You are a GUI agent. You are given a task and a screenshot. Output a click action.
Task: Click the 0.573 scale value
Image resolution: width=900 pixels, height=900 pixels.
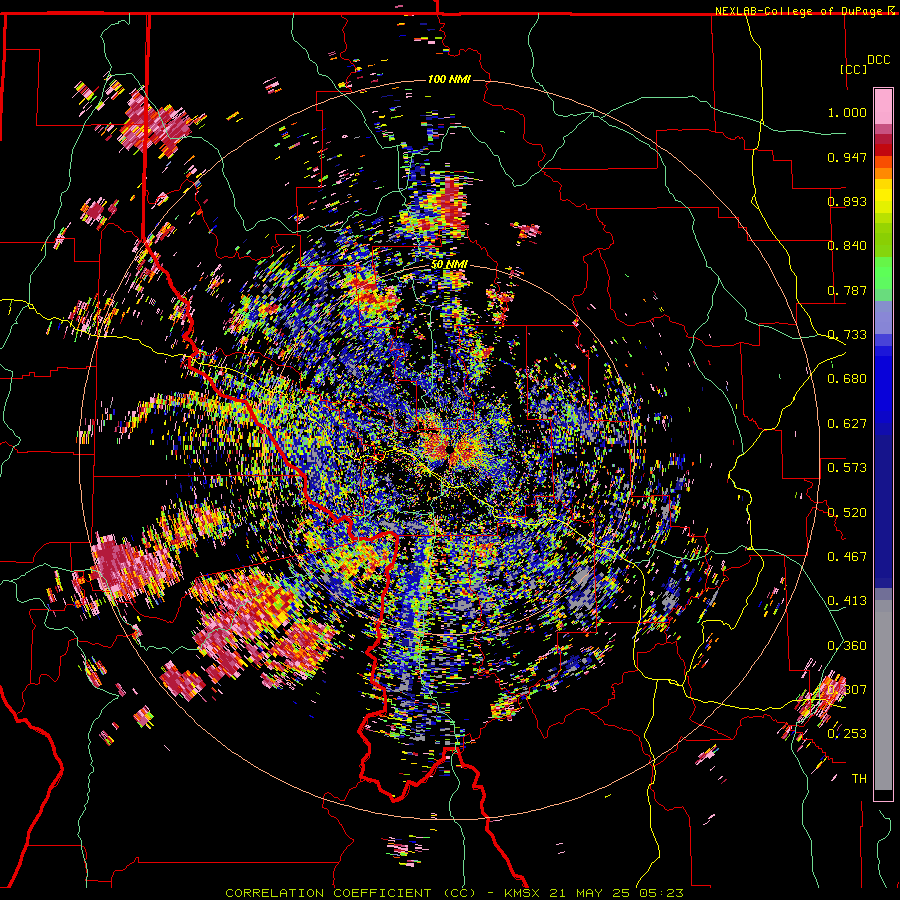(x=847, y=468)
